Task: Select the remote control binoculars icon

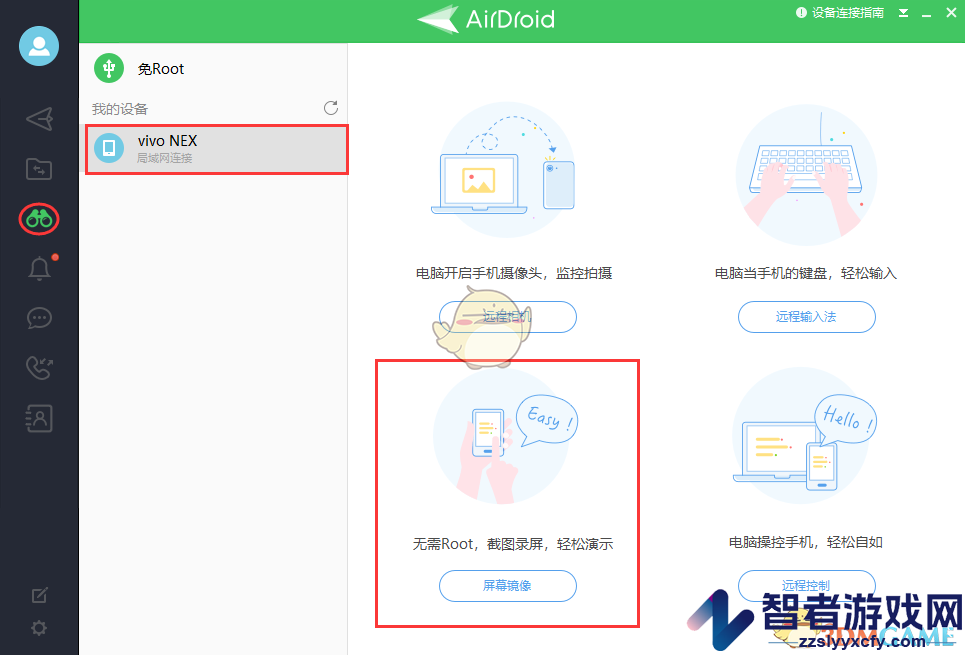Action: pos(39,219)
